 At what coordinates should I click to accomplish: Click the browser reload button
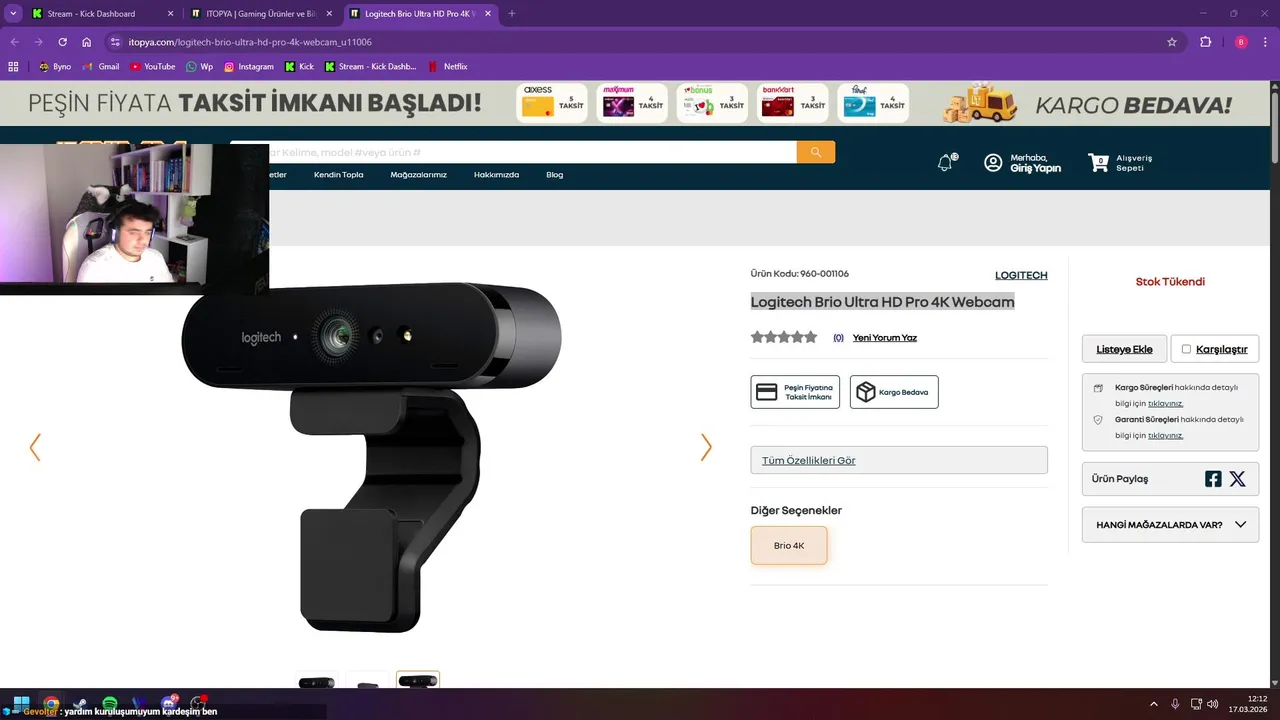coord(62,42)
